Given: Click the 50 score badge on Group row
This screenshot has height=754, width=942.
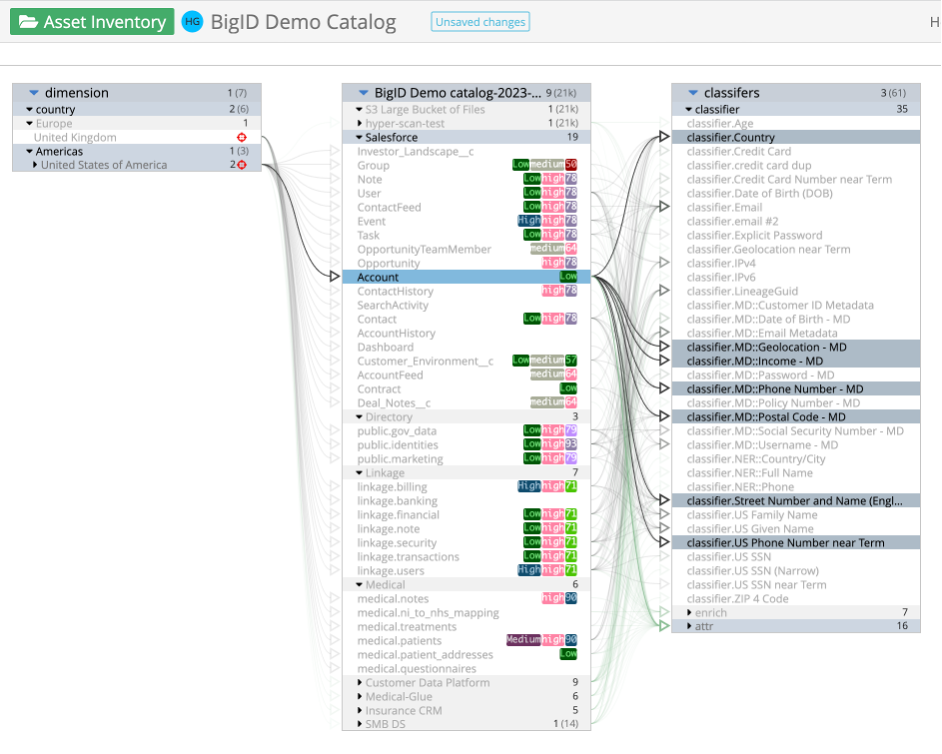Looking at the screenshot, I should [571, 165].
